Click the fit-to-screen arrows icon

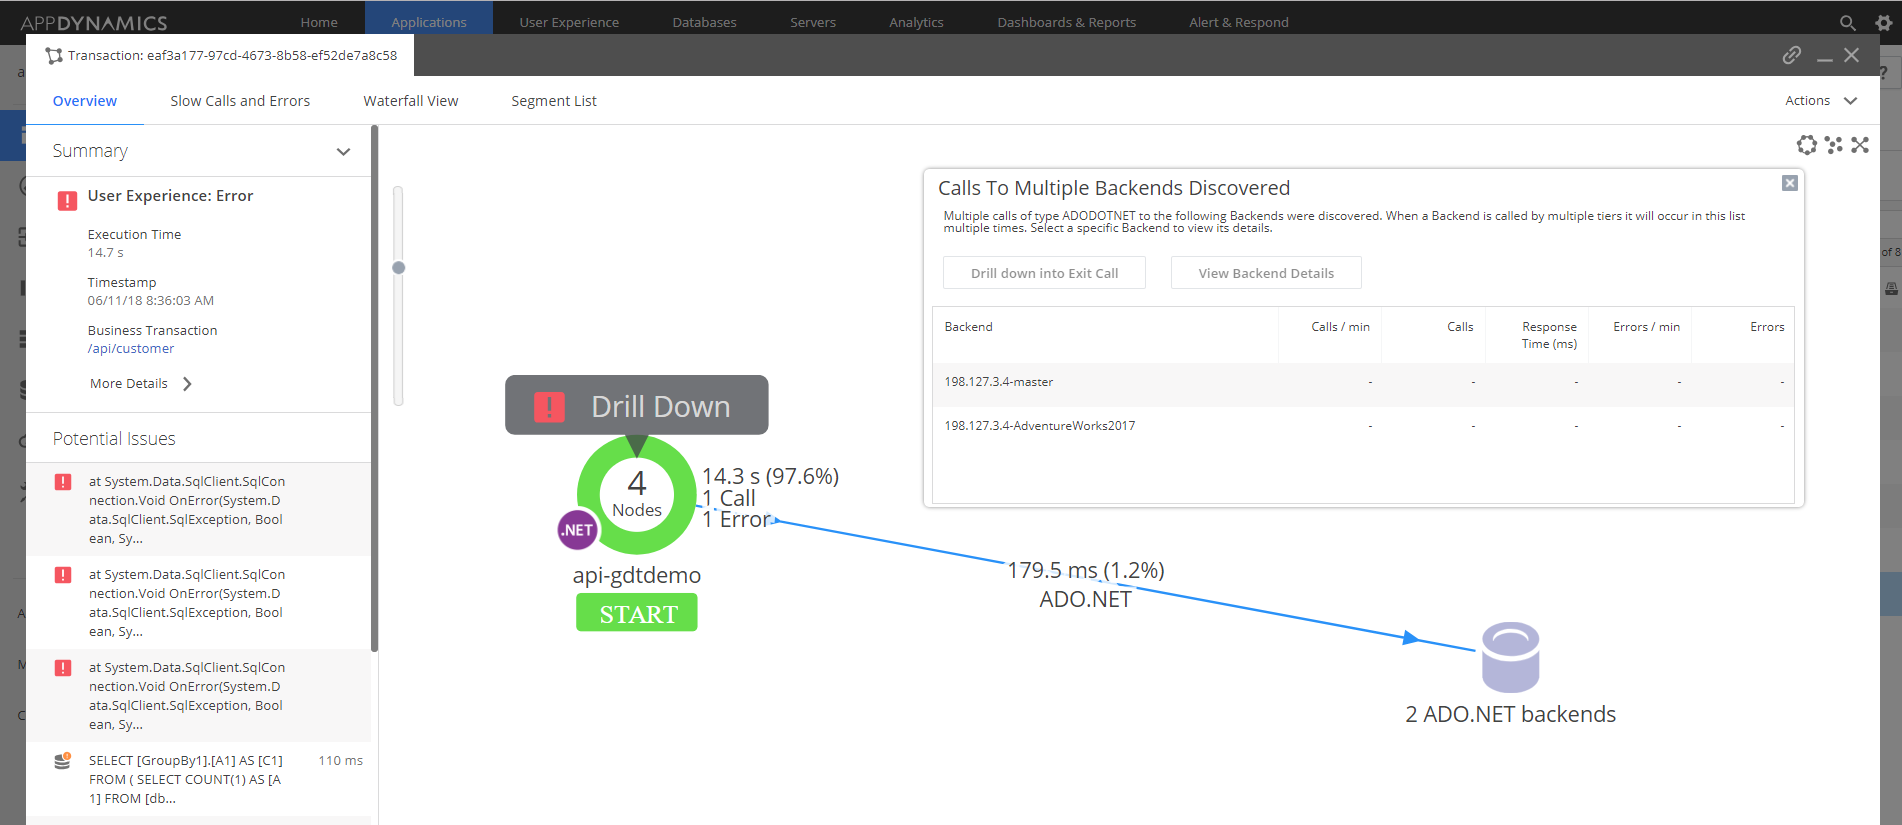pos(1860,145)
